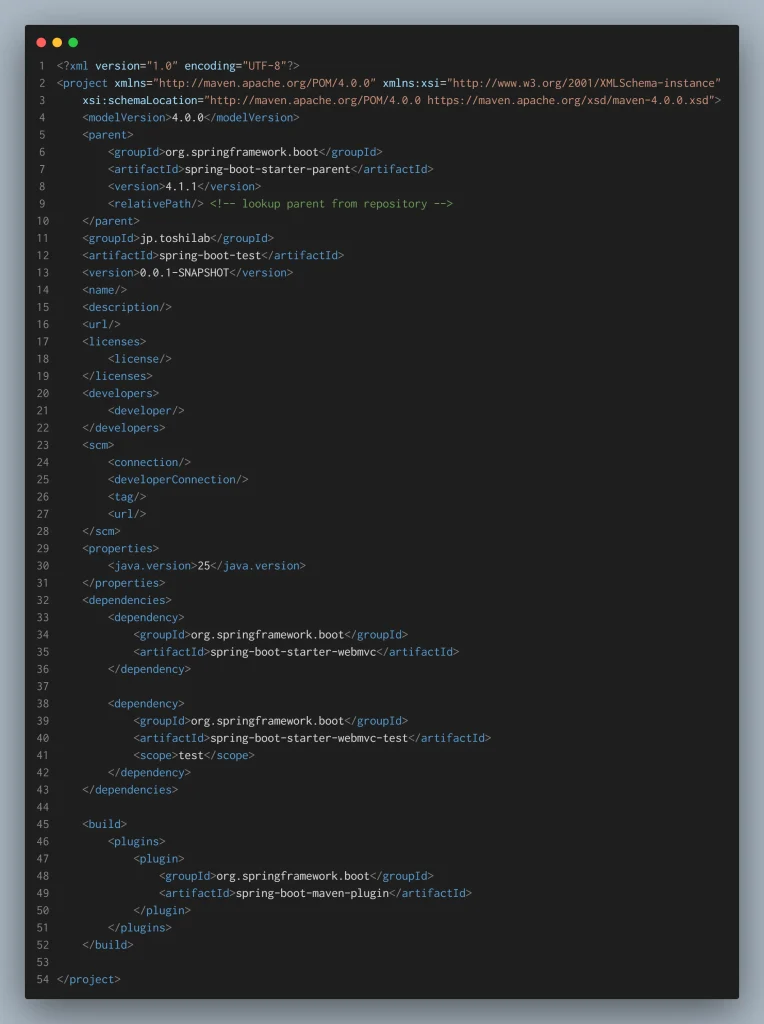Click the opening <properties> tag
The image size is (764, 1024).
pos(121,549)
